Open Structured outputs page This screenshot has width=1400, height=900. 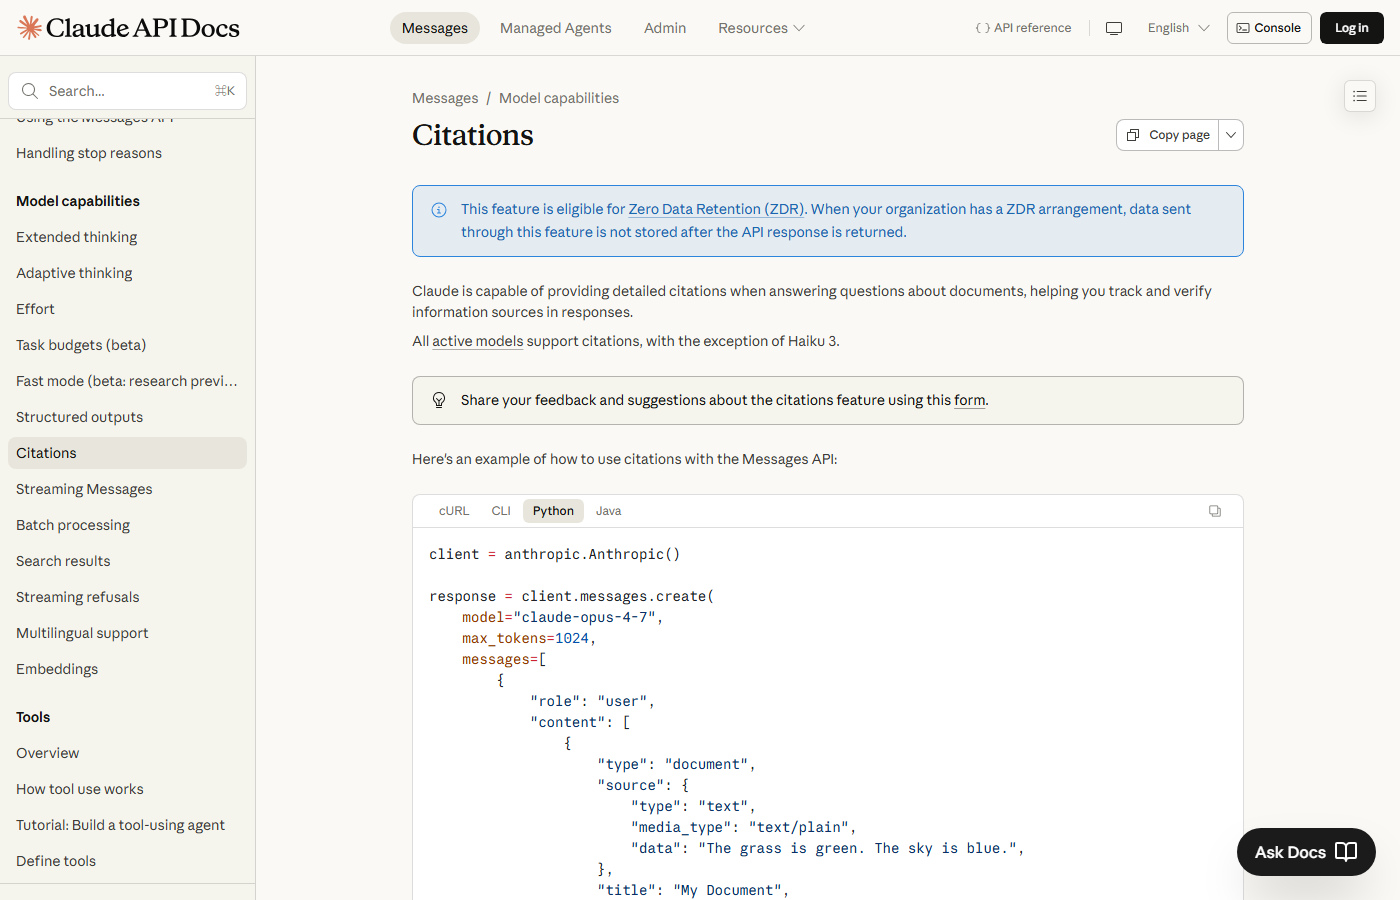[127, 417]
